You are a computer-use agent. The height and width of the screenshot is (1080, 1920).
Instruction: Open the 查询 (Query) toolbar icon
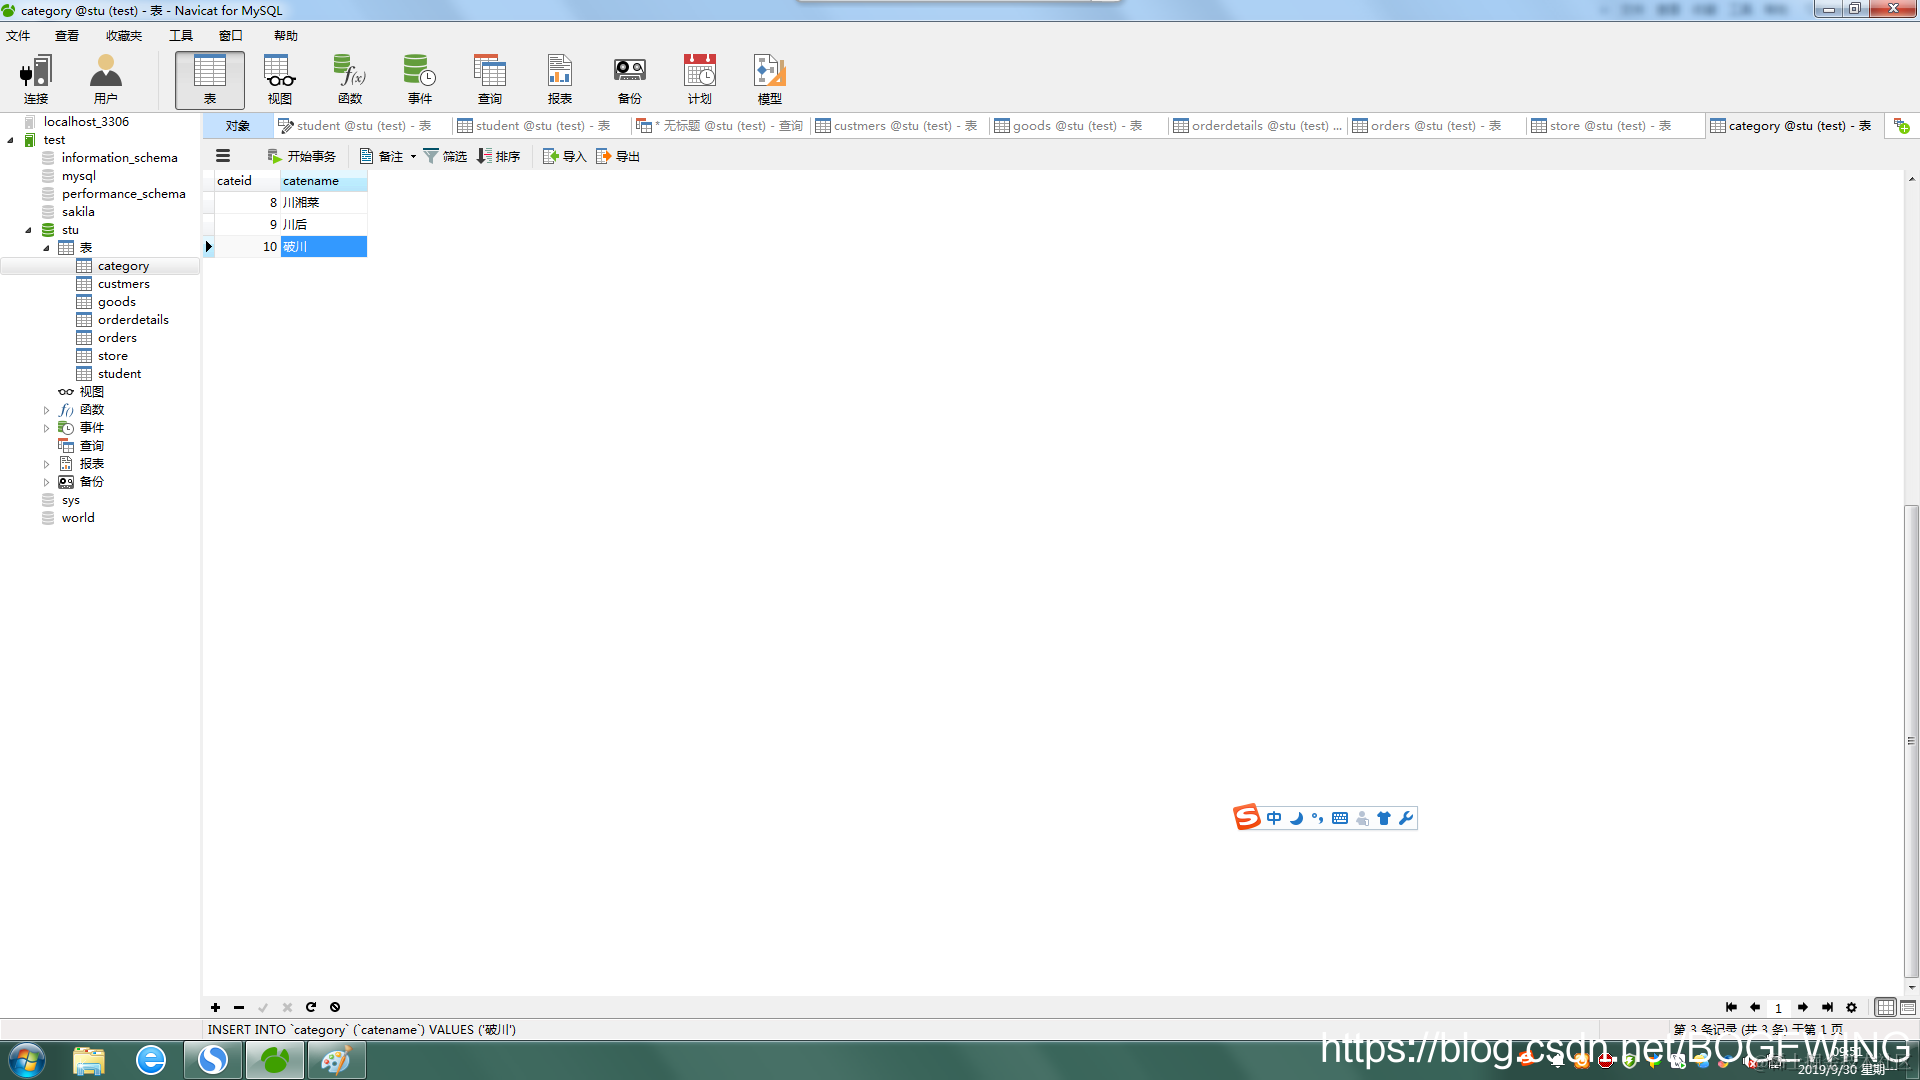point(489,79)
